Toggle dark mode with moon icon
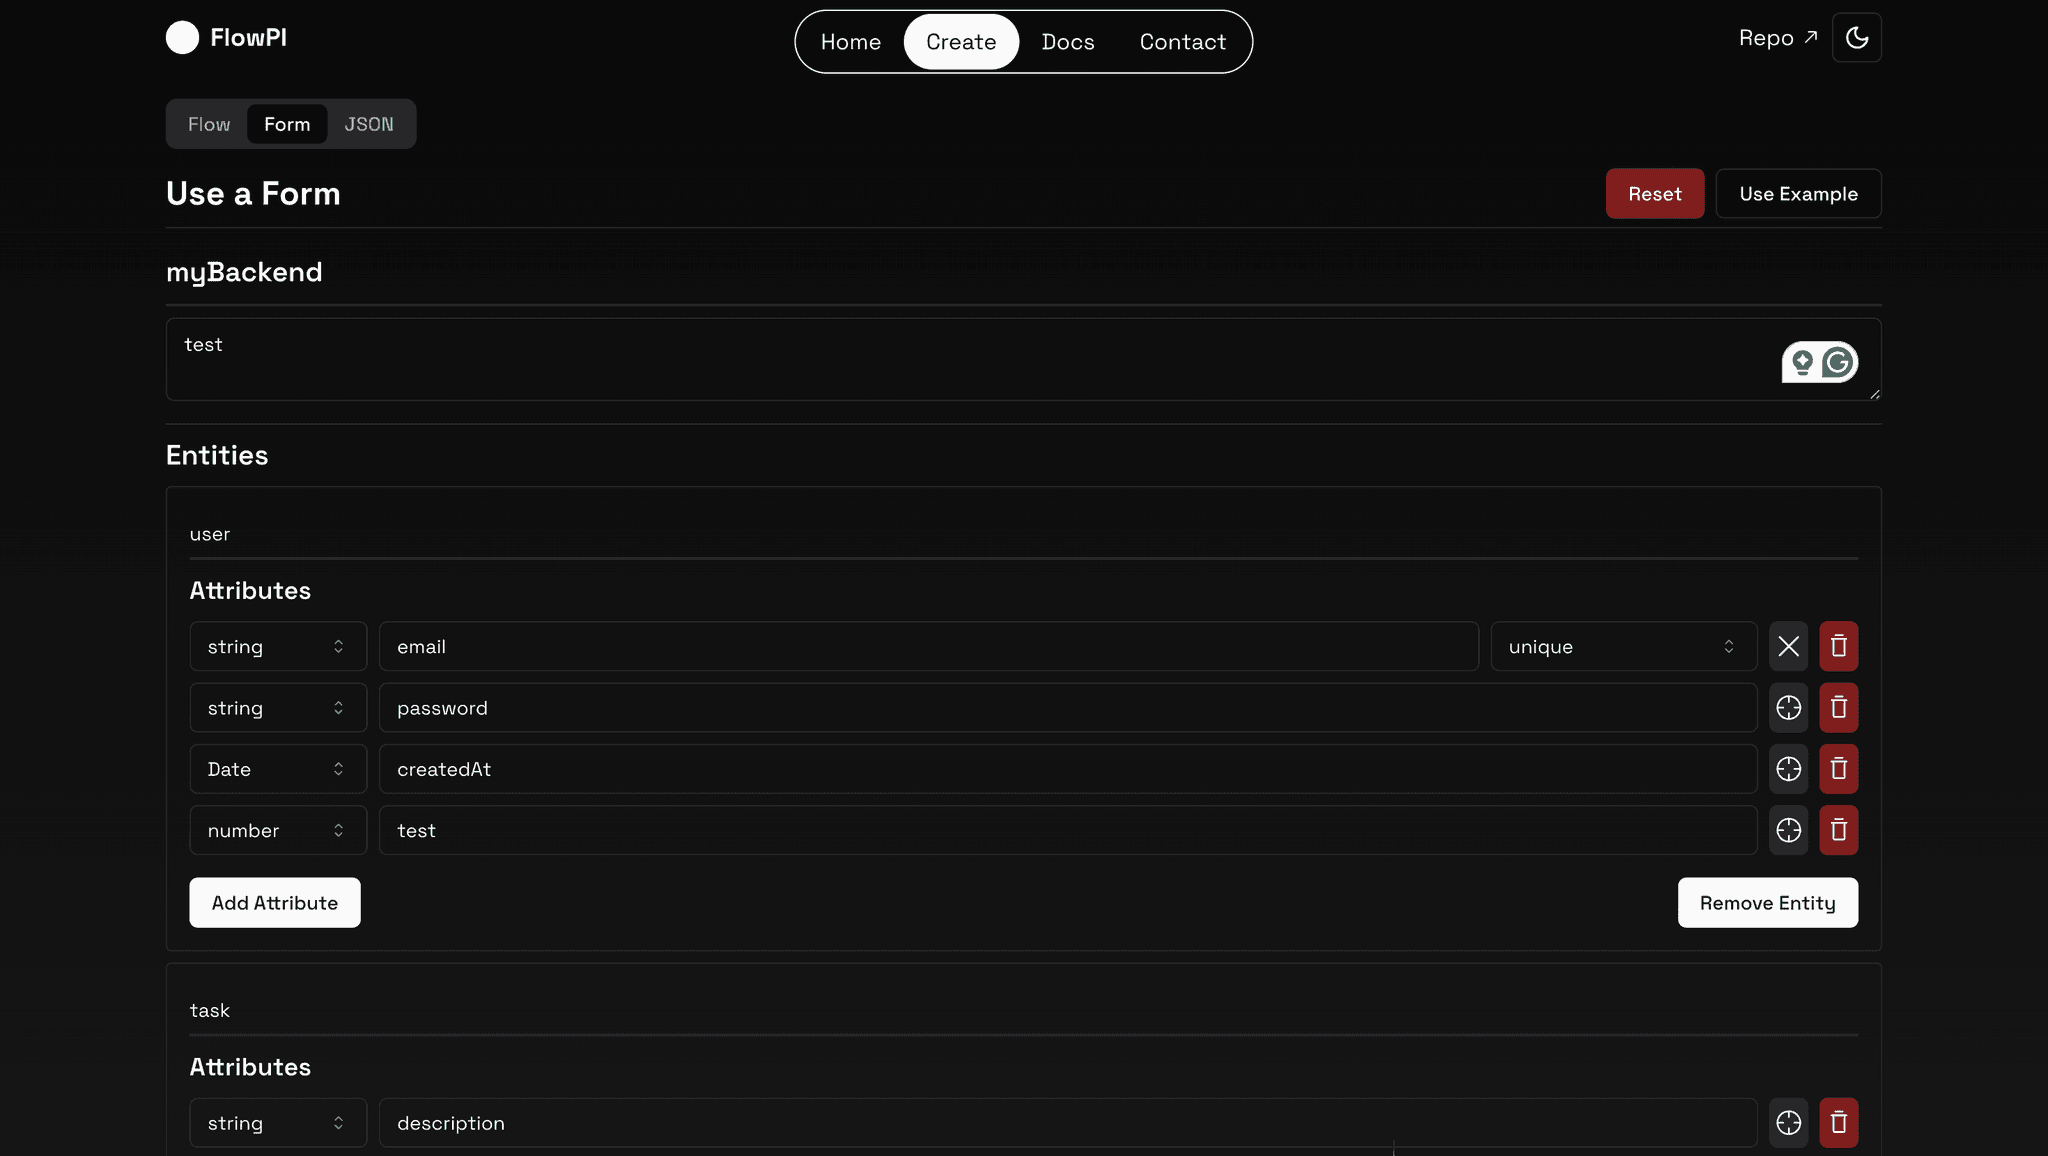Viewport: 2048px width, 1156px height. 1856,38
